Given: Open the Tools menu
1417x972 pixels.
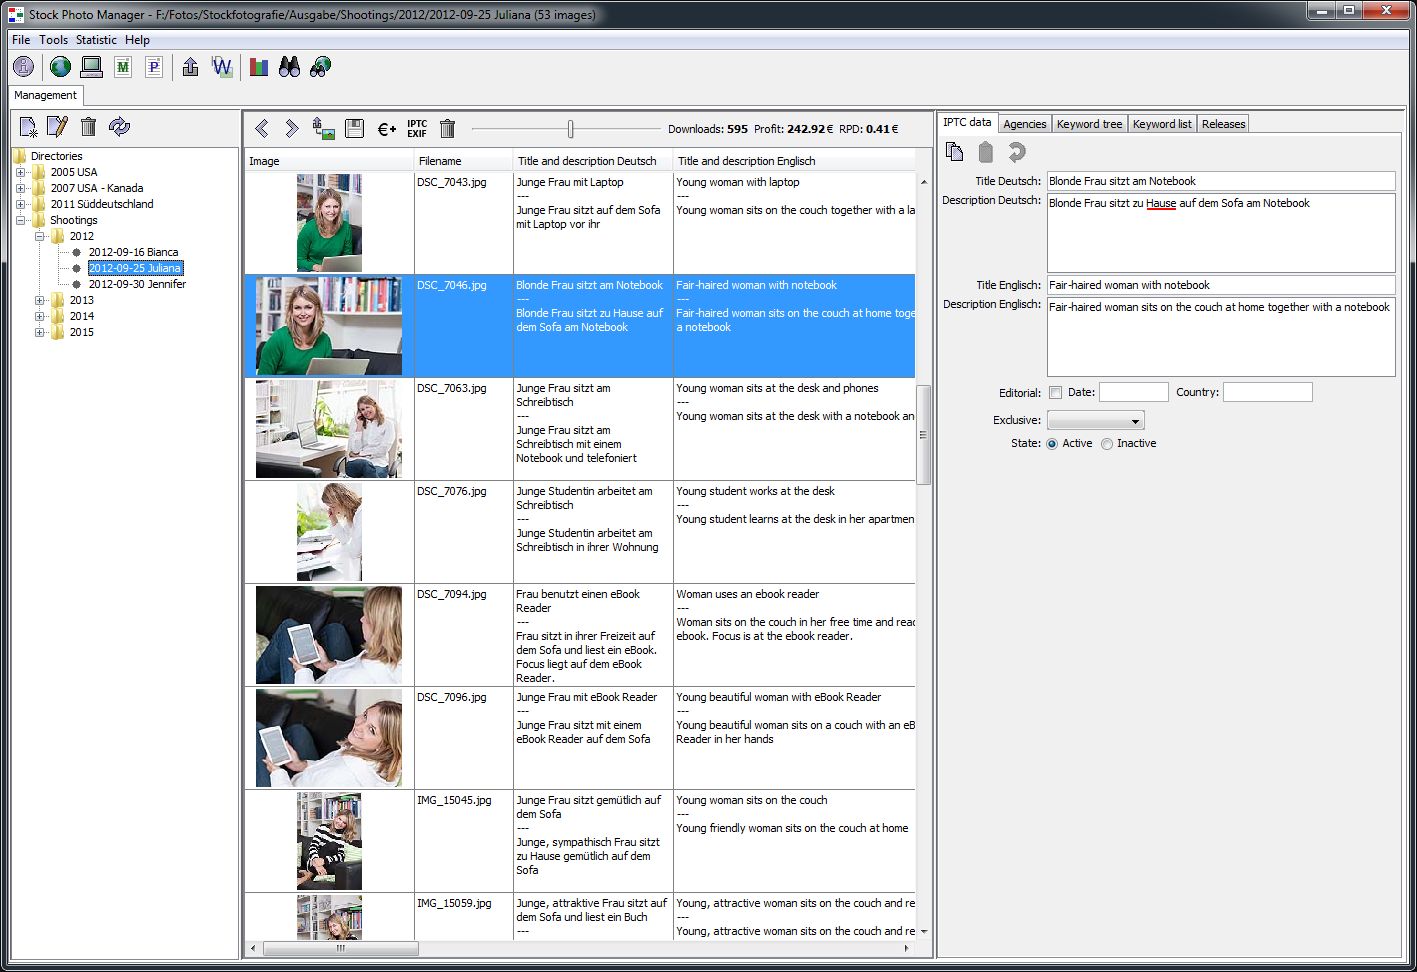Looking at the screenshot, I should pyautogui.click(x=54, y=40).
